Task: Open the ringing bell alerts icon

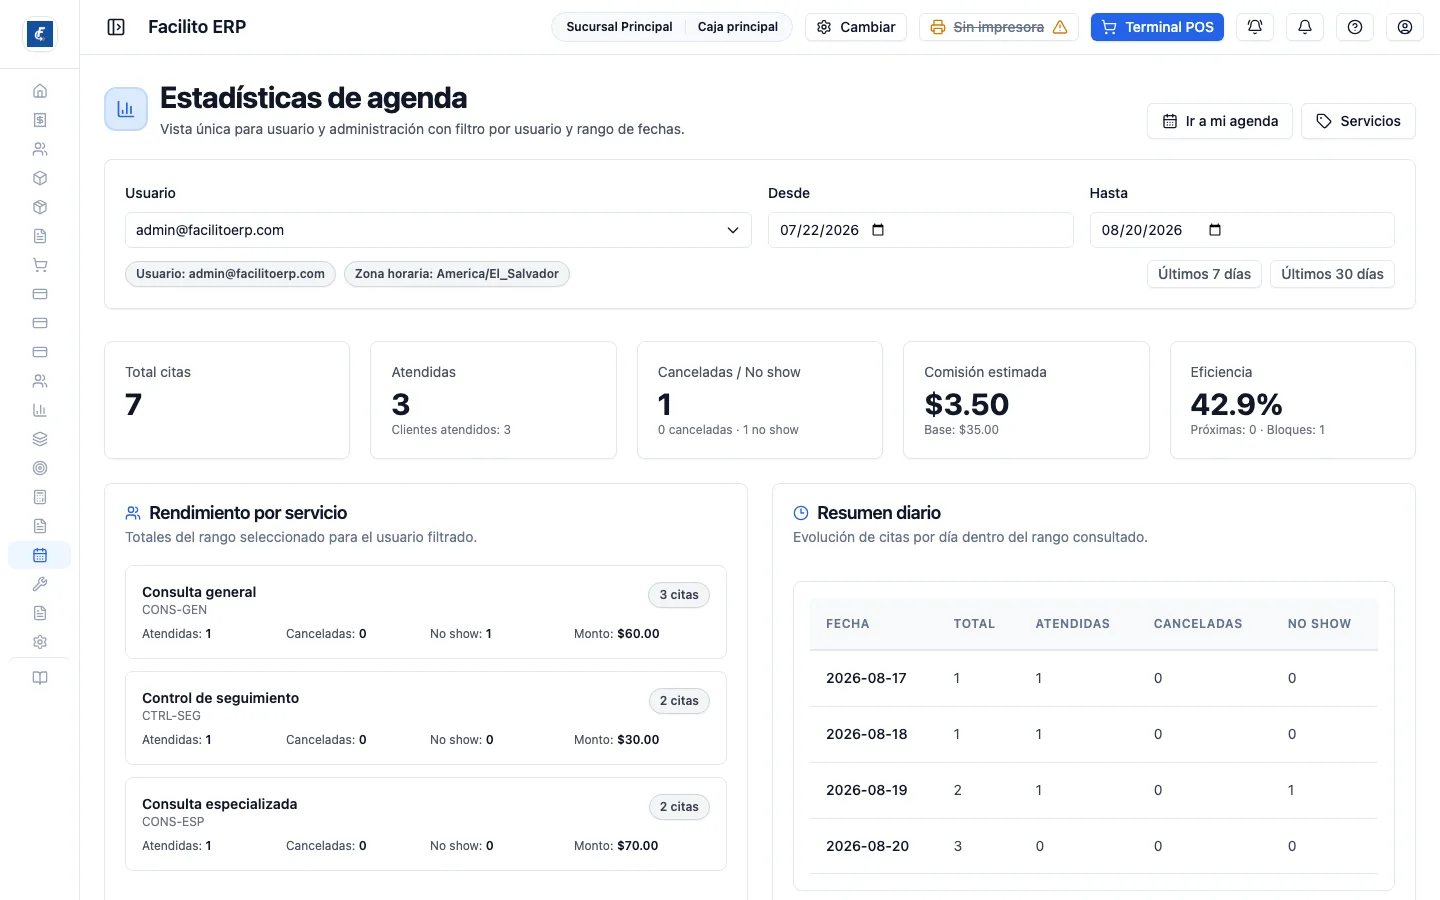Action: pos(1255,27)
